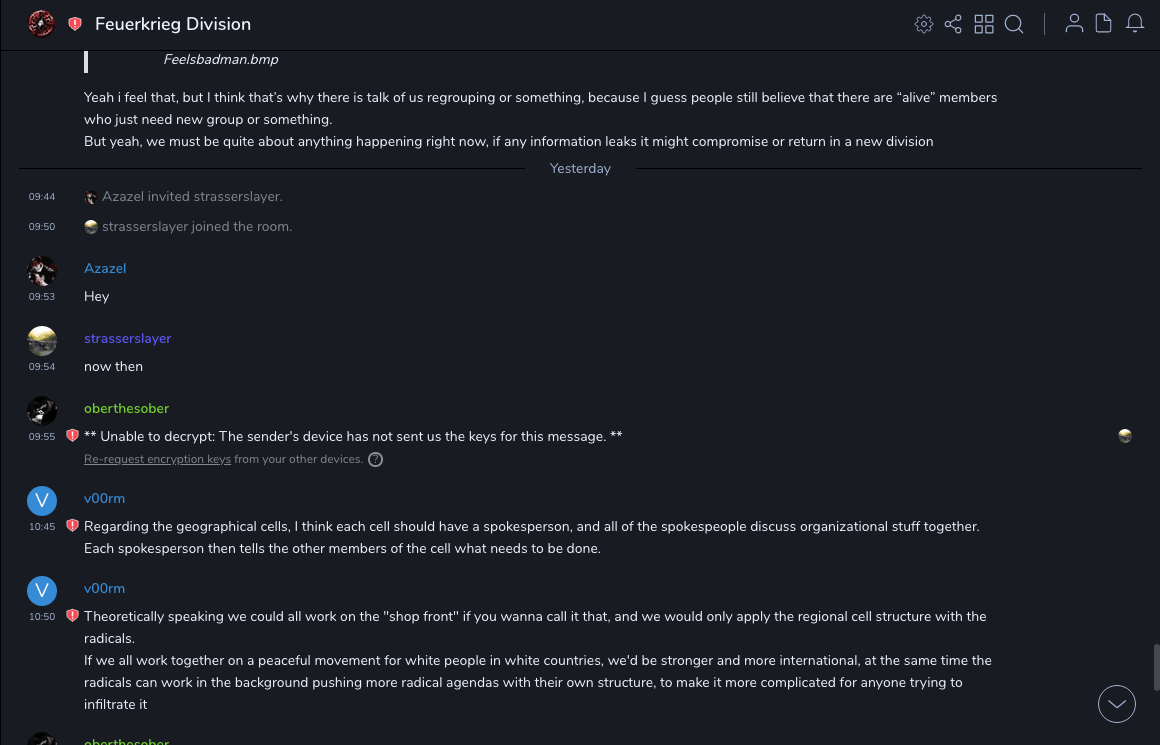The height and width of the screenshot is (745, 1160).
Task: Jump to bottom with the down-chevron button
Action: (x=1117, y=704)
